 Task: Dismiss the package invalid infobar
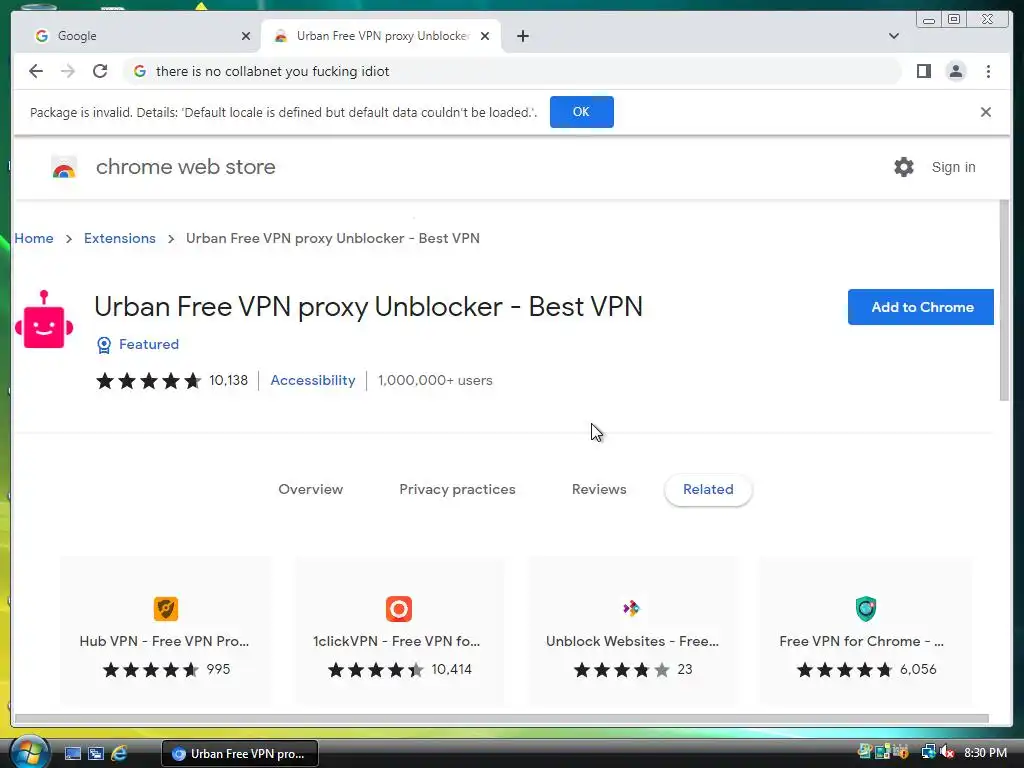(985, 112)
